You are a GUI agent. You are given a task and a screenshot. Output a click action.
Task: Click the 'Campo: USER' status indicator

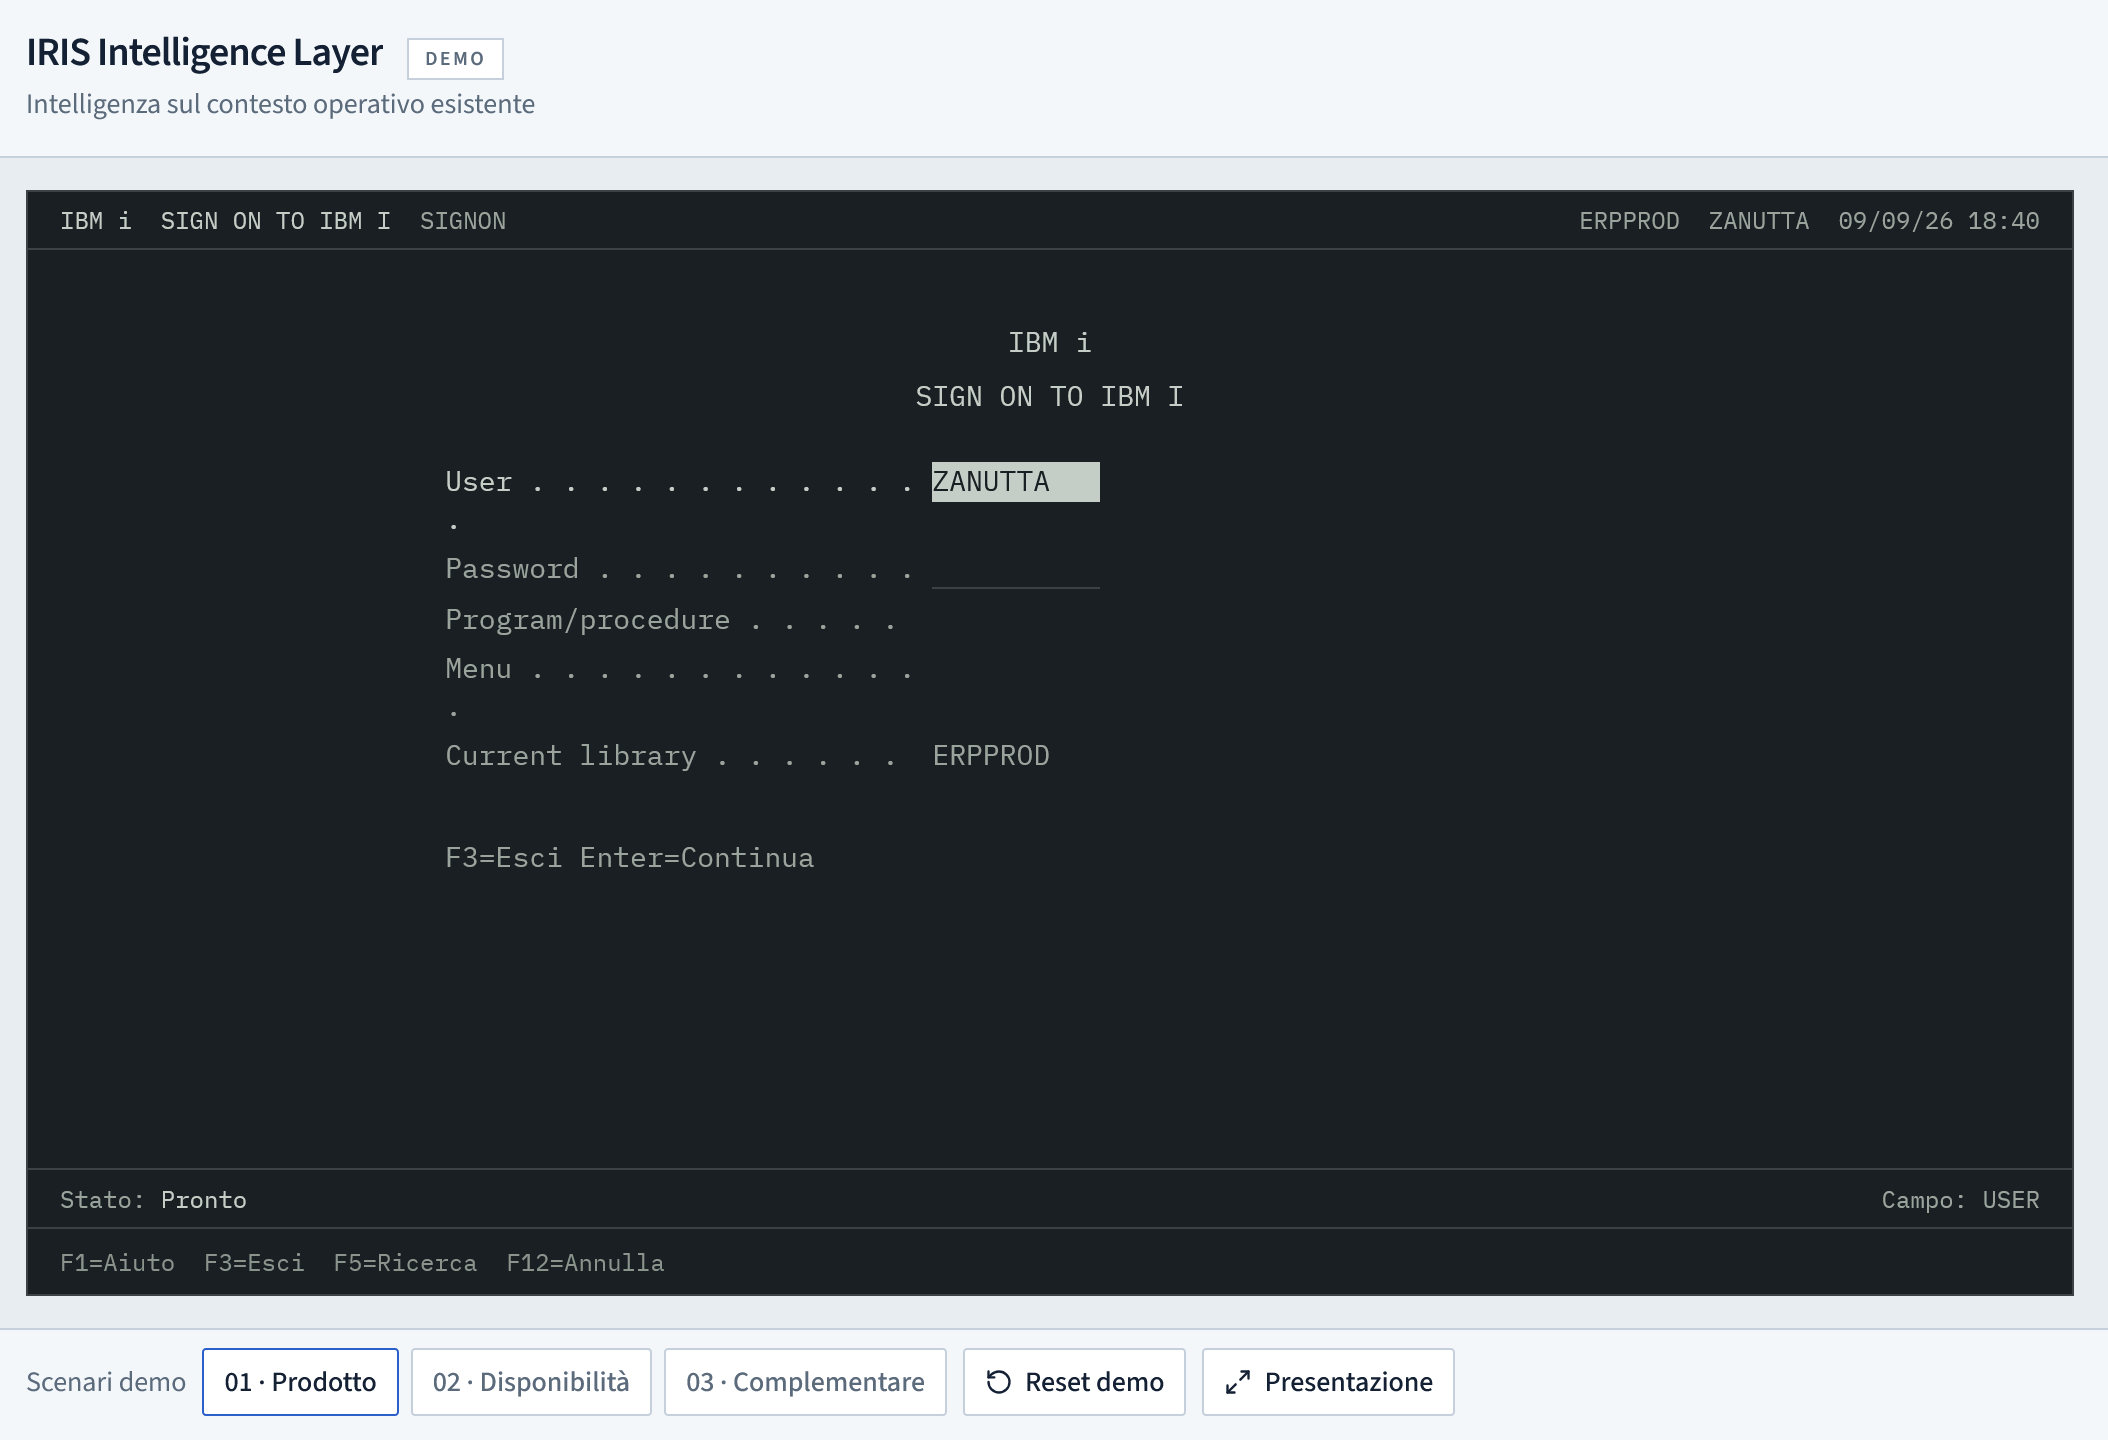click(1960, 1200)
